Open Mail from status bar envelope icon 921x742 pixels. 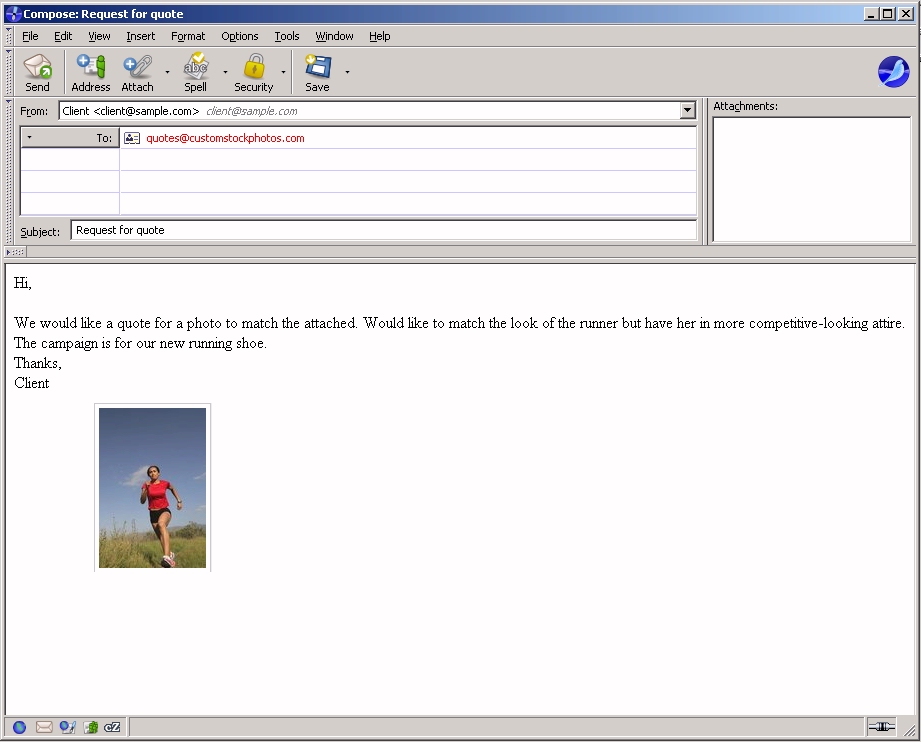[44, 727]
